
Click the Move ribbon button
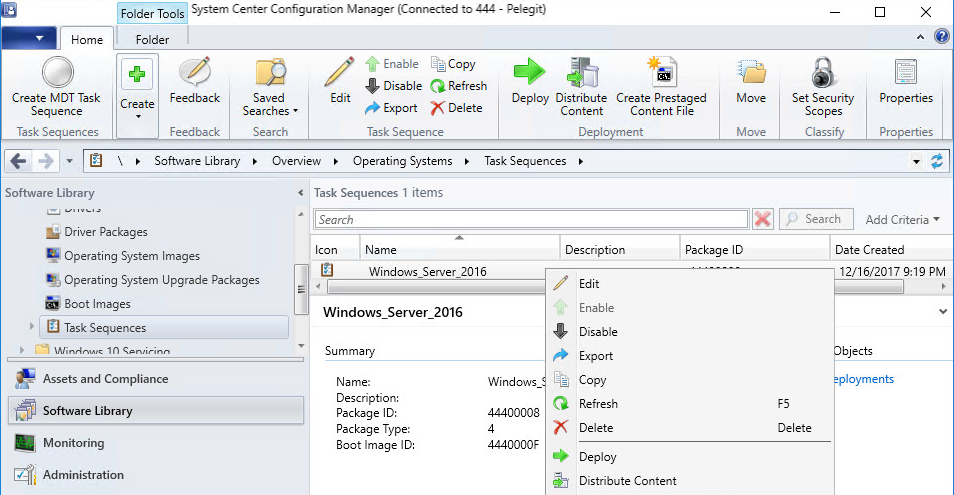[x=751, y=81]
